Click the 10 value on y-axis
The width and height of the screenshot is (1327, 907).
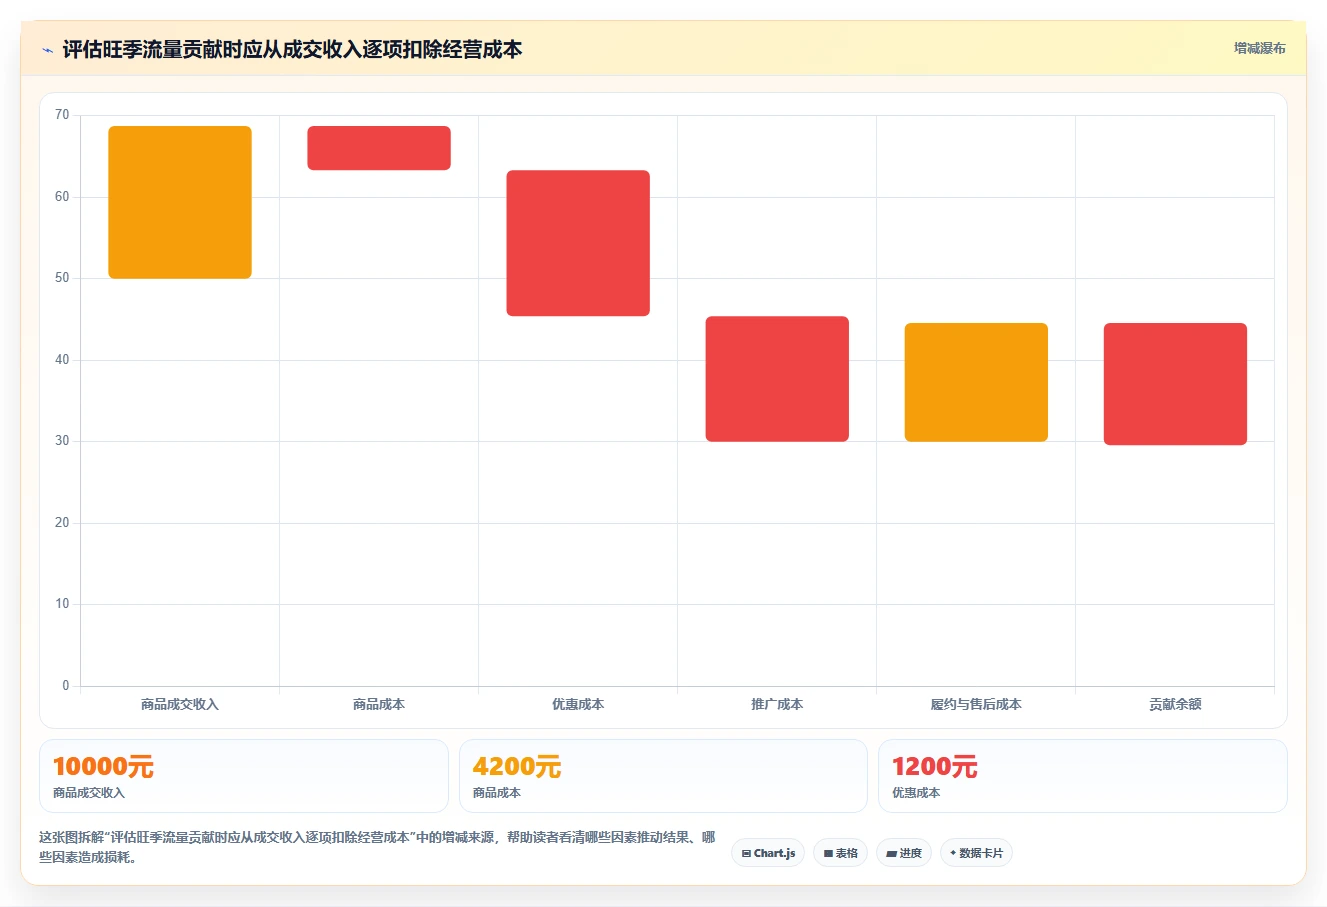coord(62,604)
